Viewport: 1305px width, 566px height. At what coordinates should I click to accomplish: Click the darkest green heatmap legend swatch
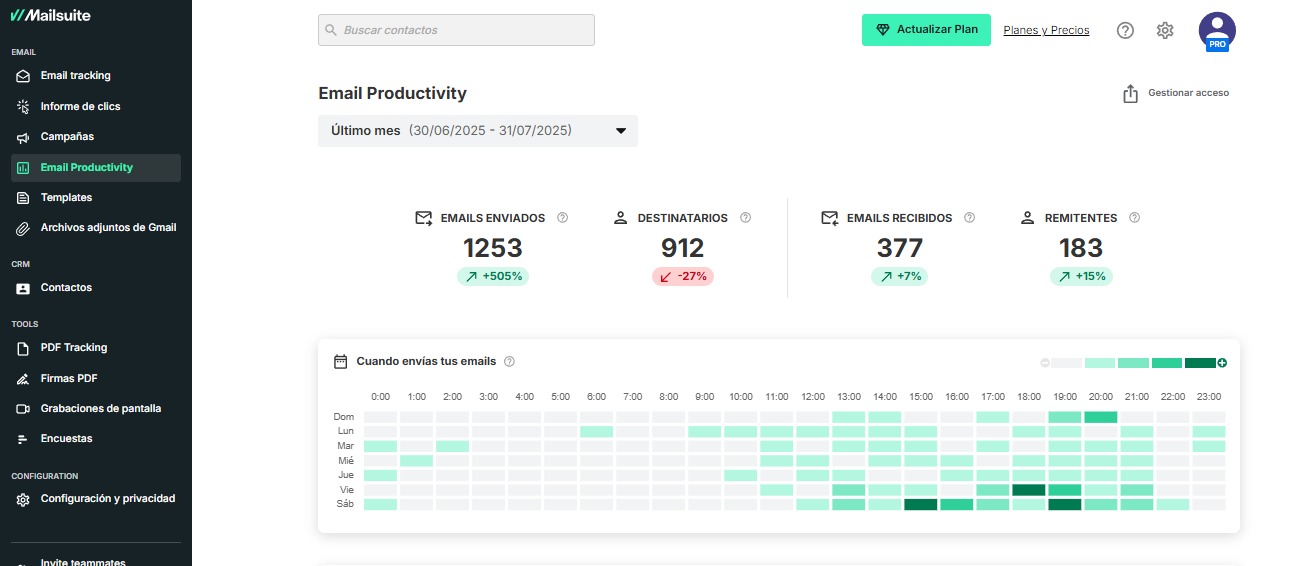click(x=1199, y=363)
